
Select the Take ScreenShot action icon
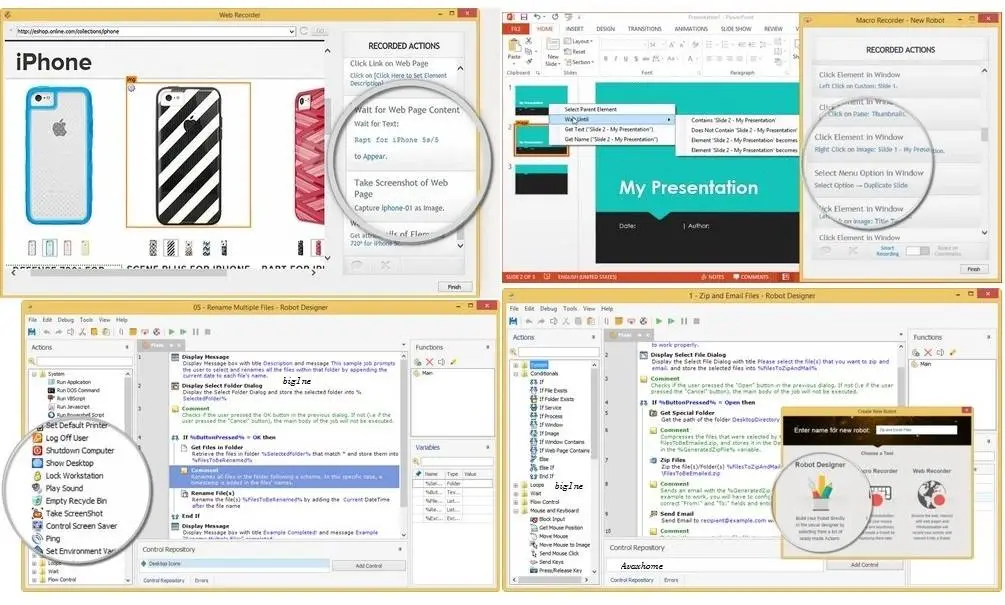point(37,513)
